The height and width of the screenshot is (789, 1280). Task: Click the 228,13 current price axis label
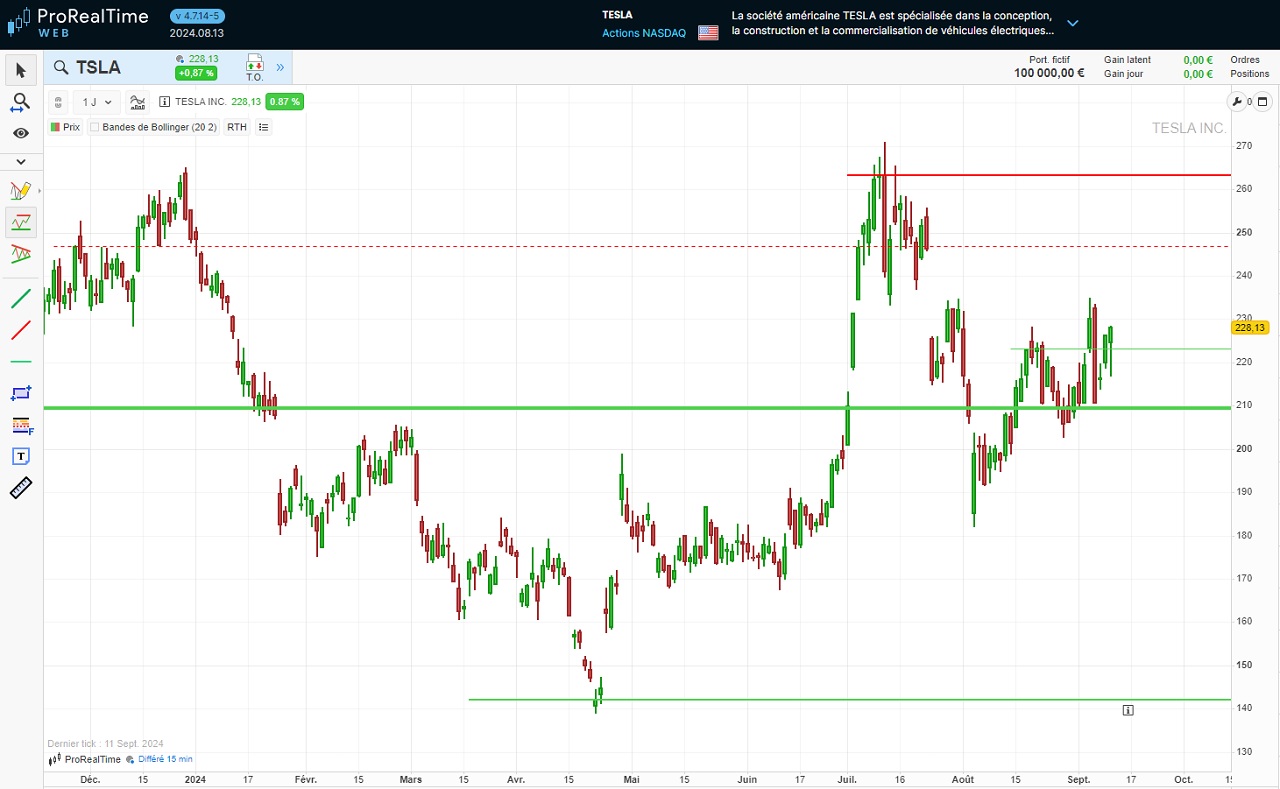[1251, 328]
